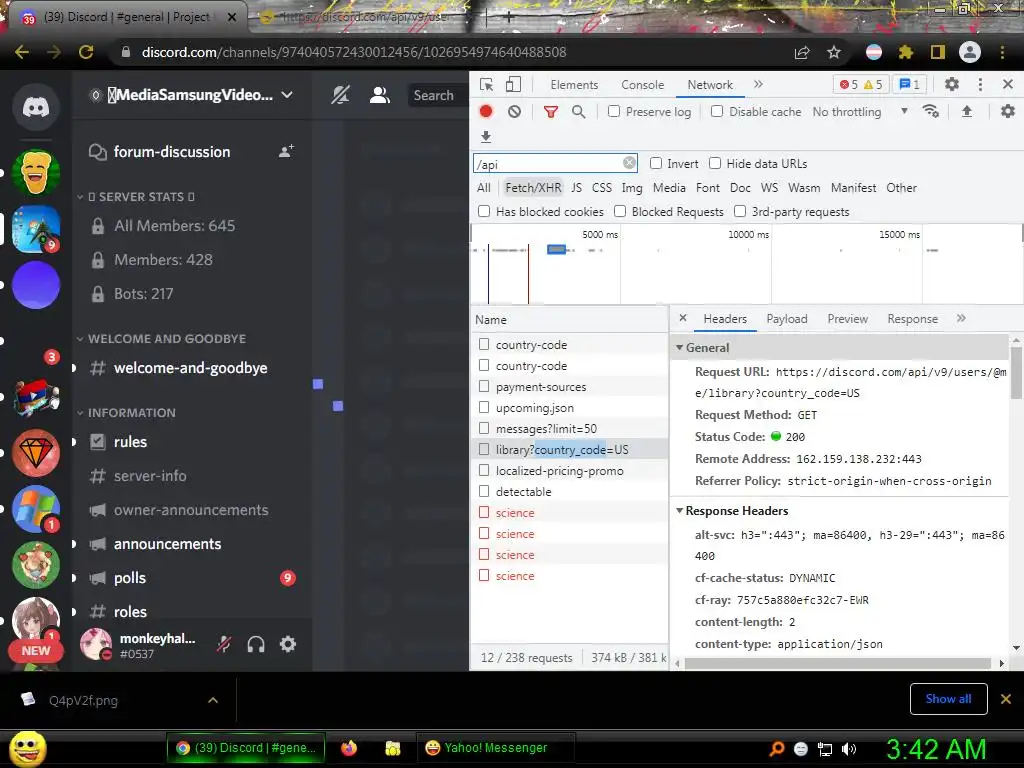Viewport: 1024px width, 768px height.
Task: Filter requests by WS type
Action: coord(769,187)
